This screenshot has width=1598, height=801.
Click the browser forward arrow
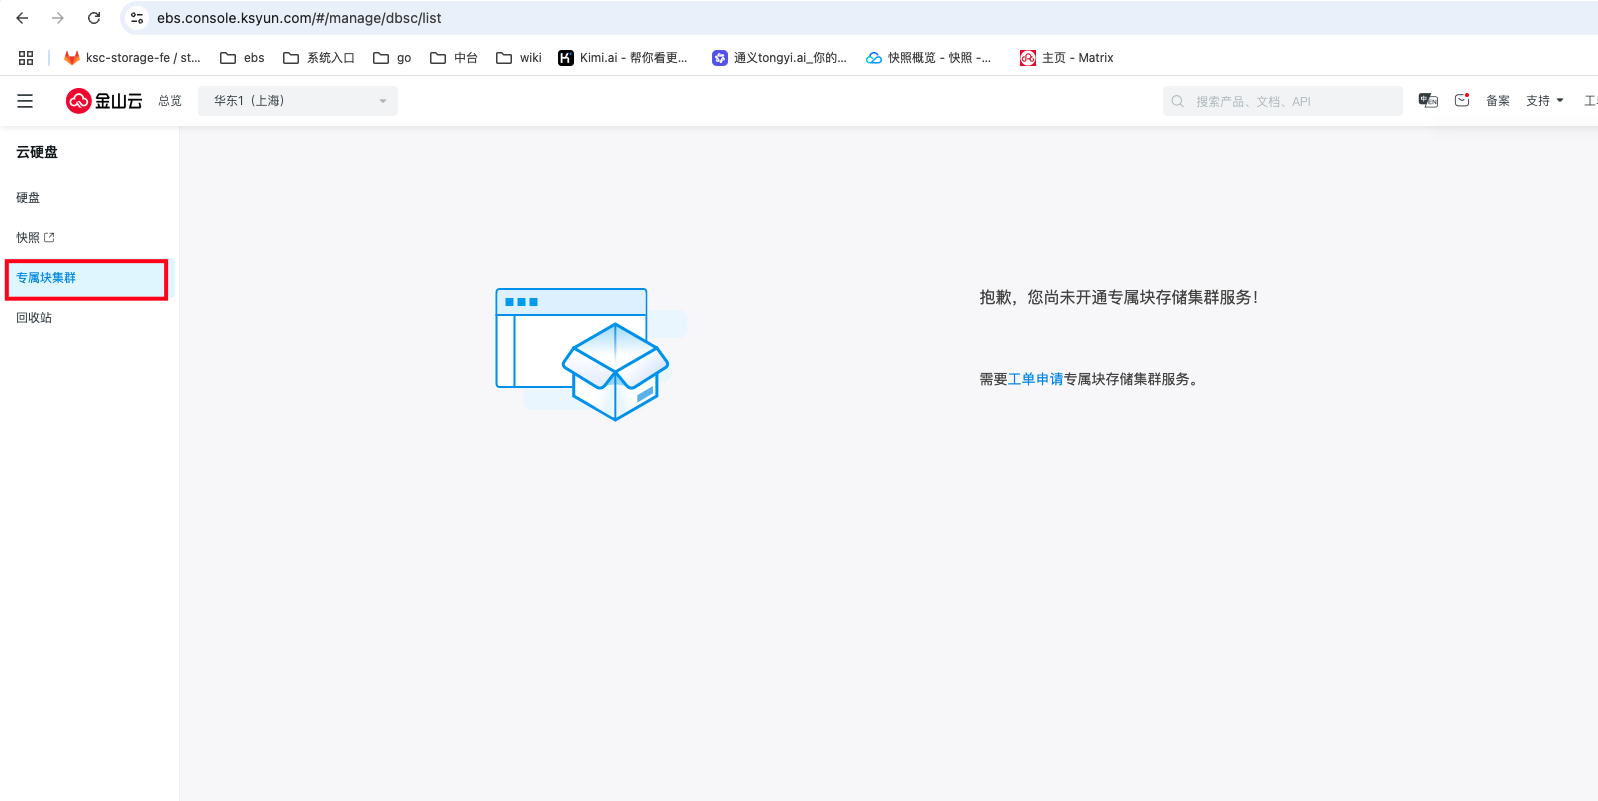tap(58, 18)
